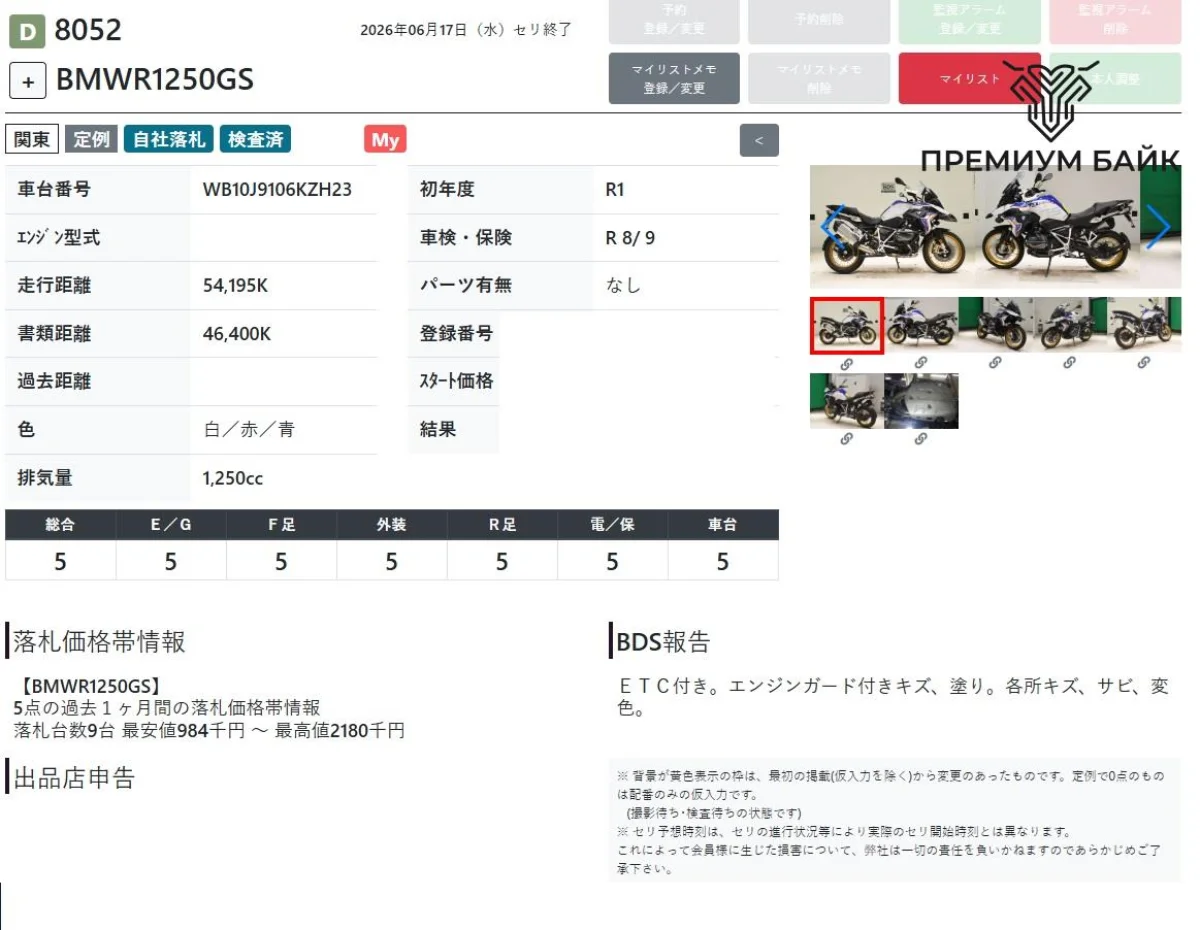Click the color value 白/赤/青
This screenshot has height=930, width=1200.
click(249, 430)
